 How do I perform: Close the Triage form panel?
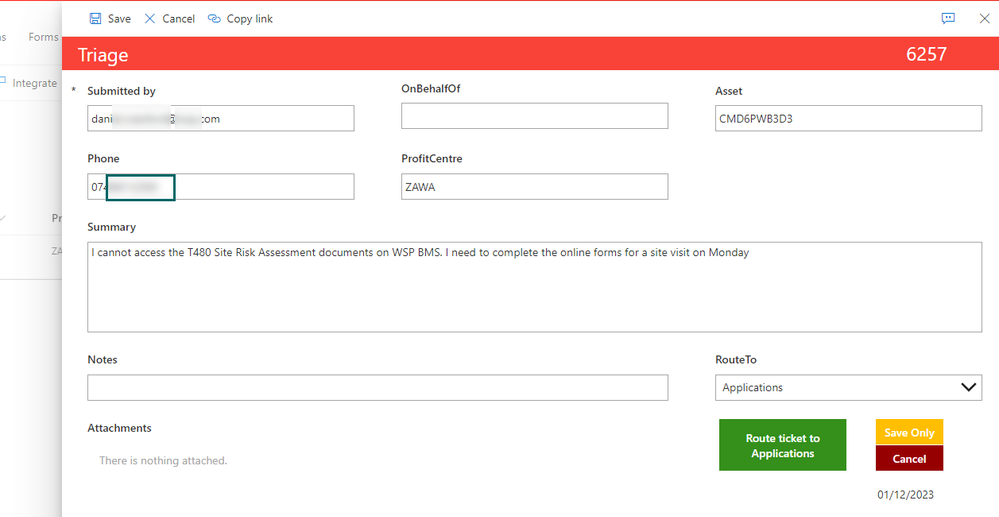pyautogui.click(x=984, y=18)
